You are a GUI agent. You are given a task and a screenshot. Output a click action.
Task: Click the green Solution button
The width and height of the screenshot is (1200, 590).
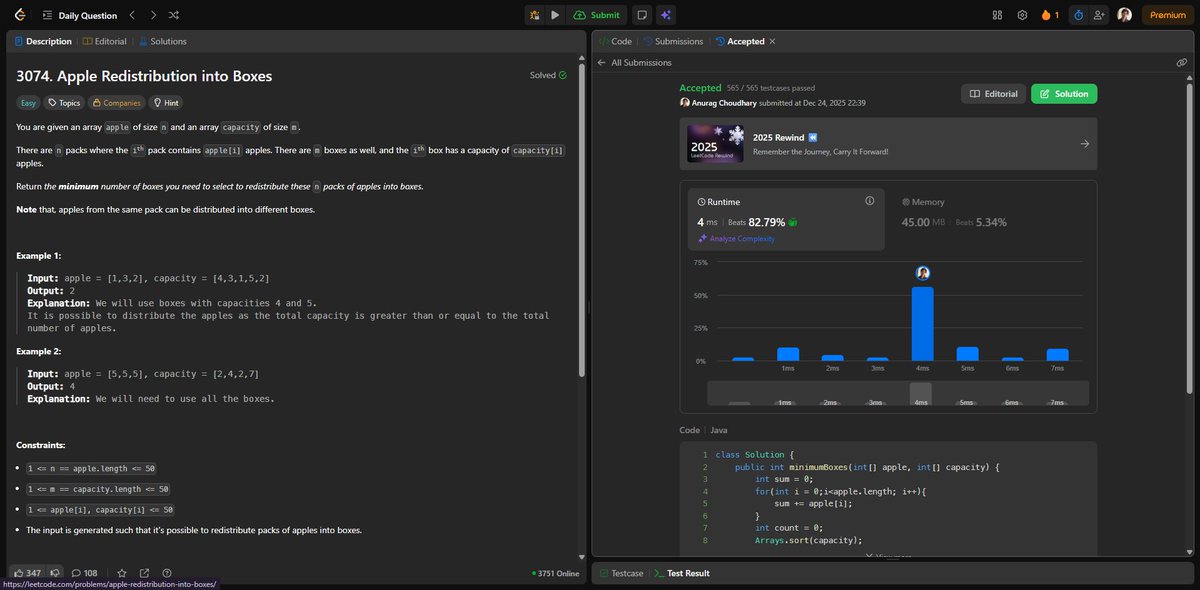[1064, 94]
